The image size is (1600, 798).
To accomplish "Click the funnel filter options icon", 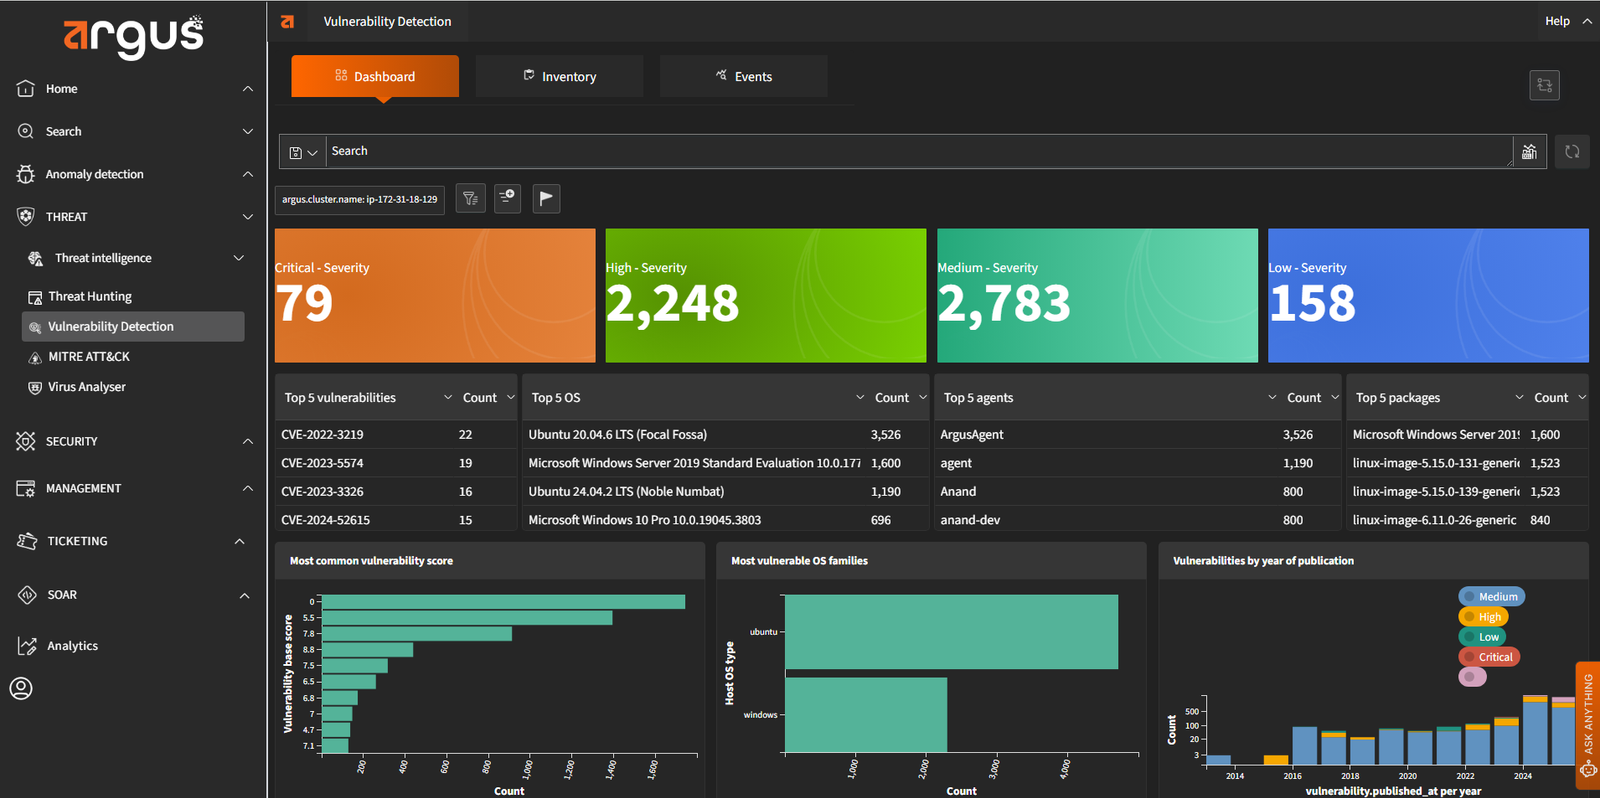I will [x=470, y=198].
